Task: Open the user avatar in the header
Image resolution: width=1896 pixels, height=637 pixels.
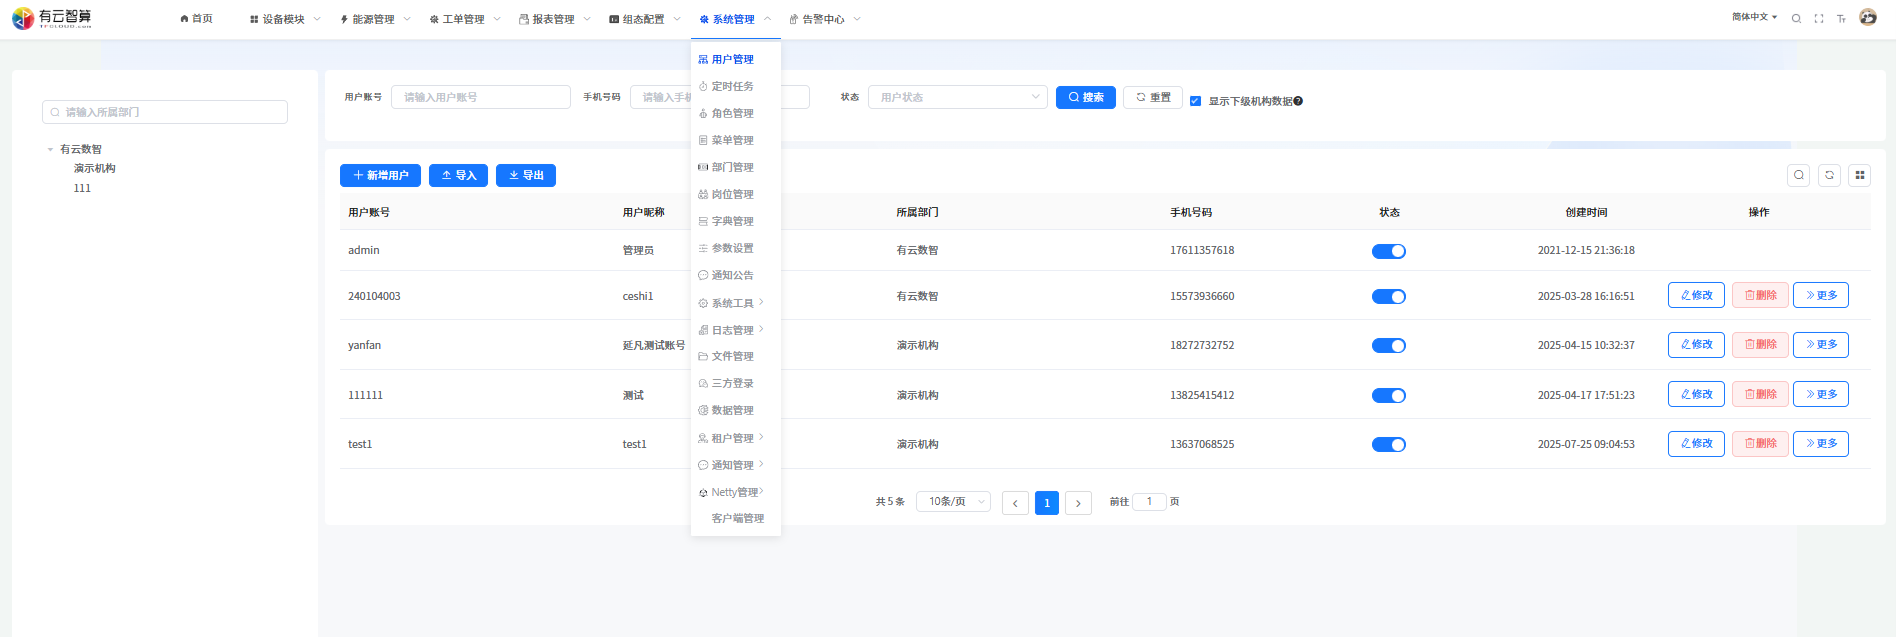Action: [1868, 17]
